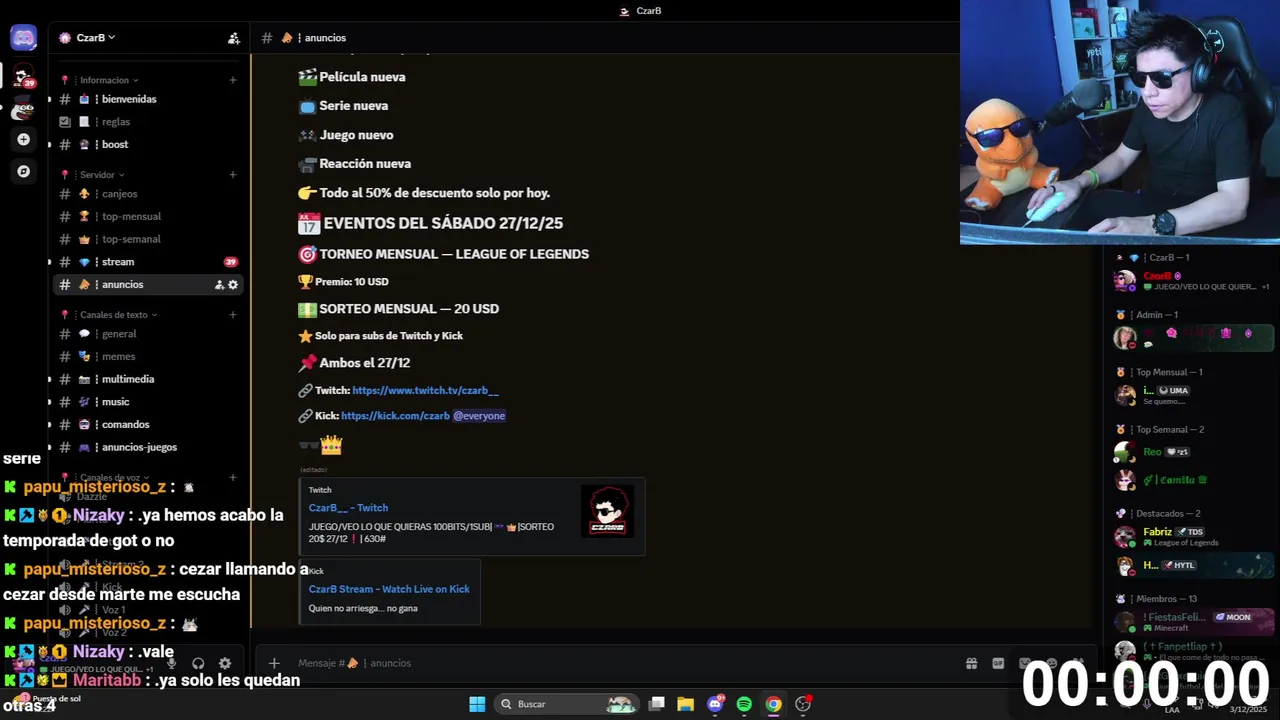Click Add a Server plus icon
The width and height of the screenshot is (1280, 720).
pyautogui.click(x=23, y=139)
